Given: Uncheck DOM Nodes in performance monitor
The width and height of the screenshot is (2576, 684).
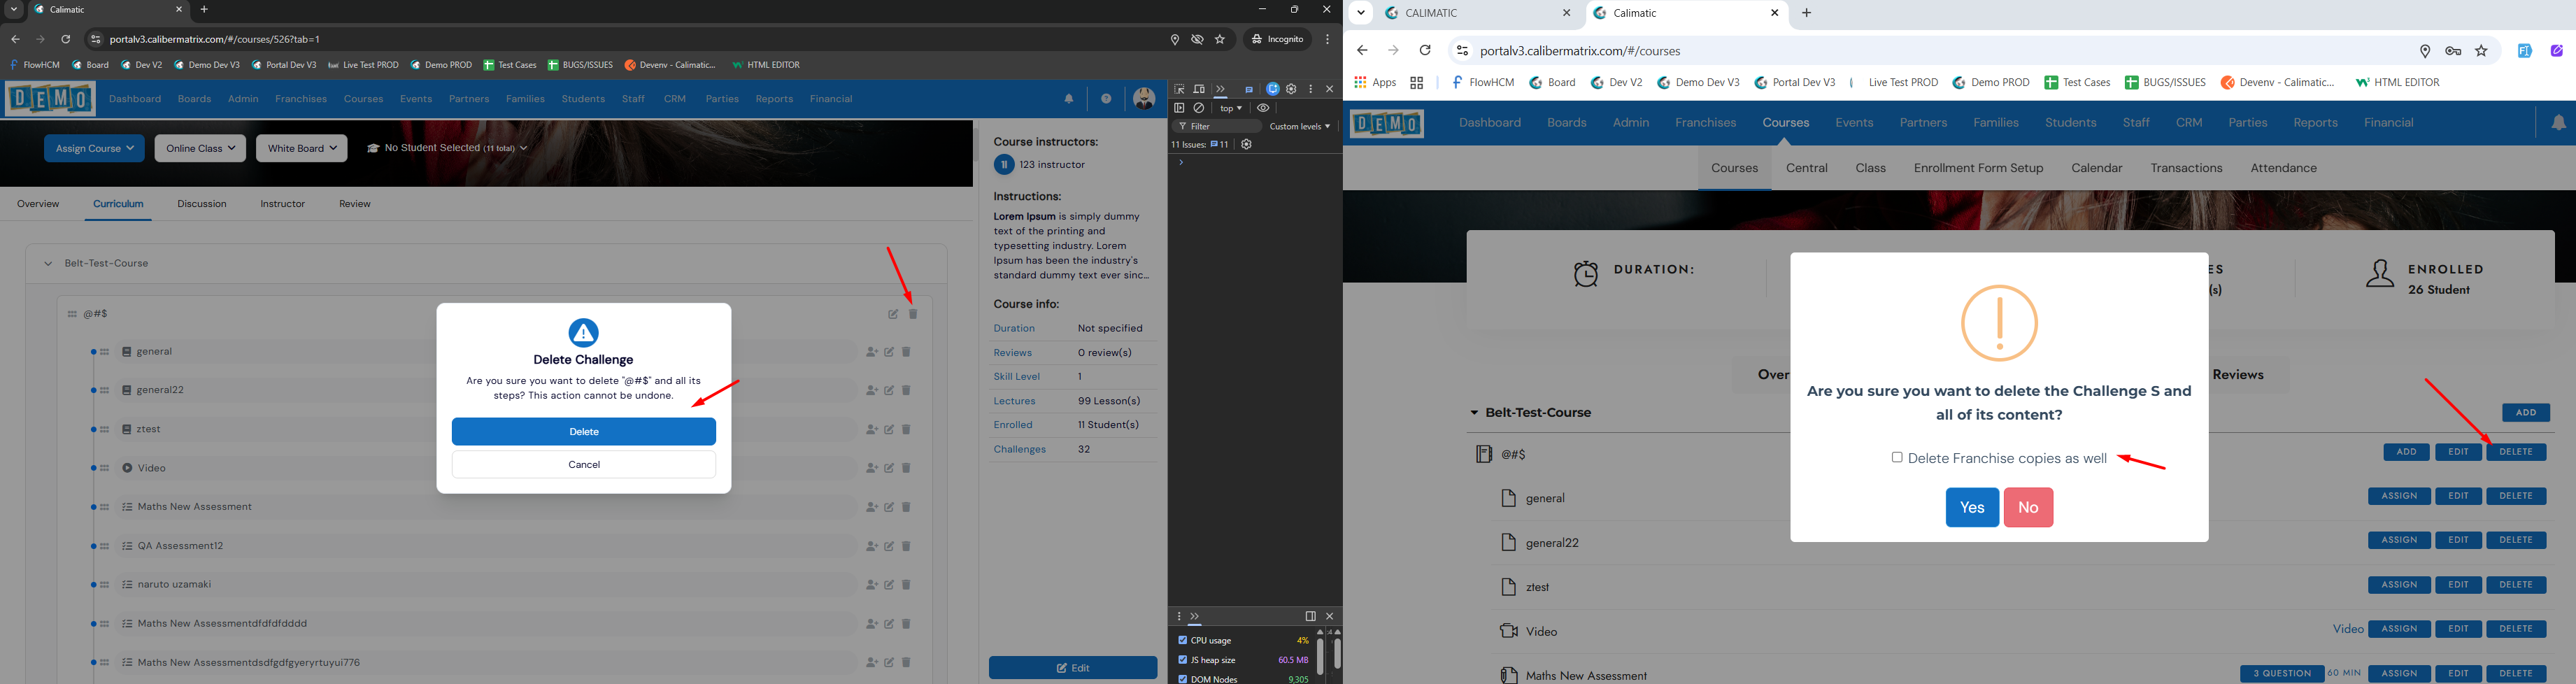Looking at the screenshot, I should pos(1182,679).
